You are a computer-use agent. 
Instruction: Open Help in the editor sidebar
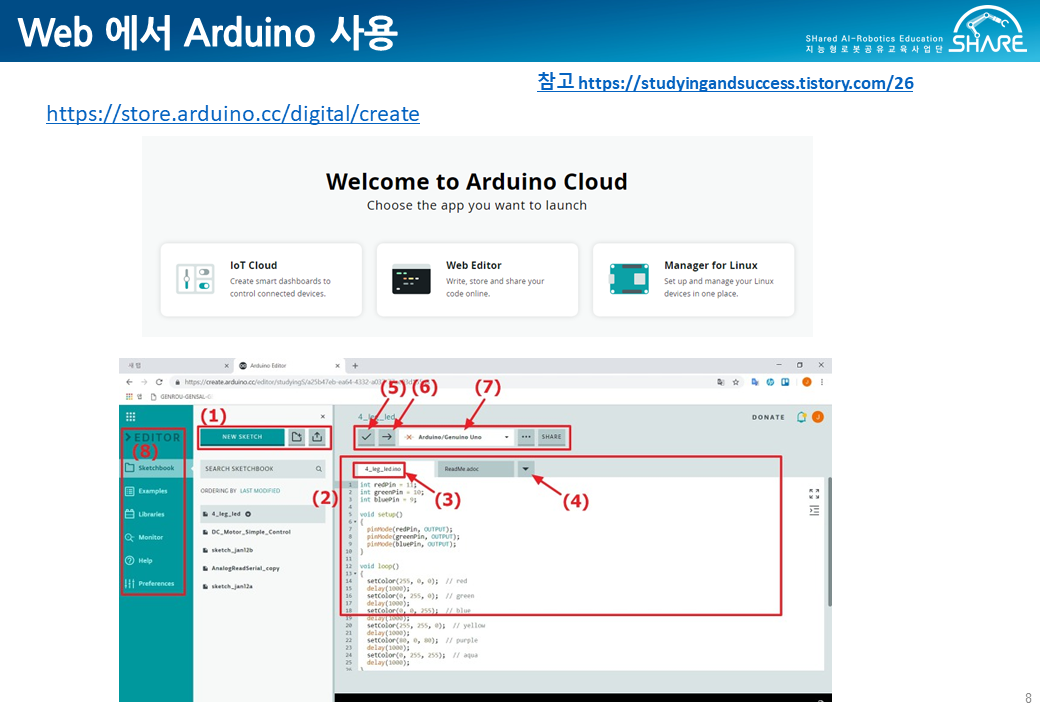(145, 561)
